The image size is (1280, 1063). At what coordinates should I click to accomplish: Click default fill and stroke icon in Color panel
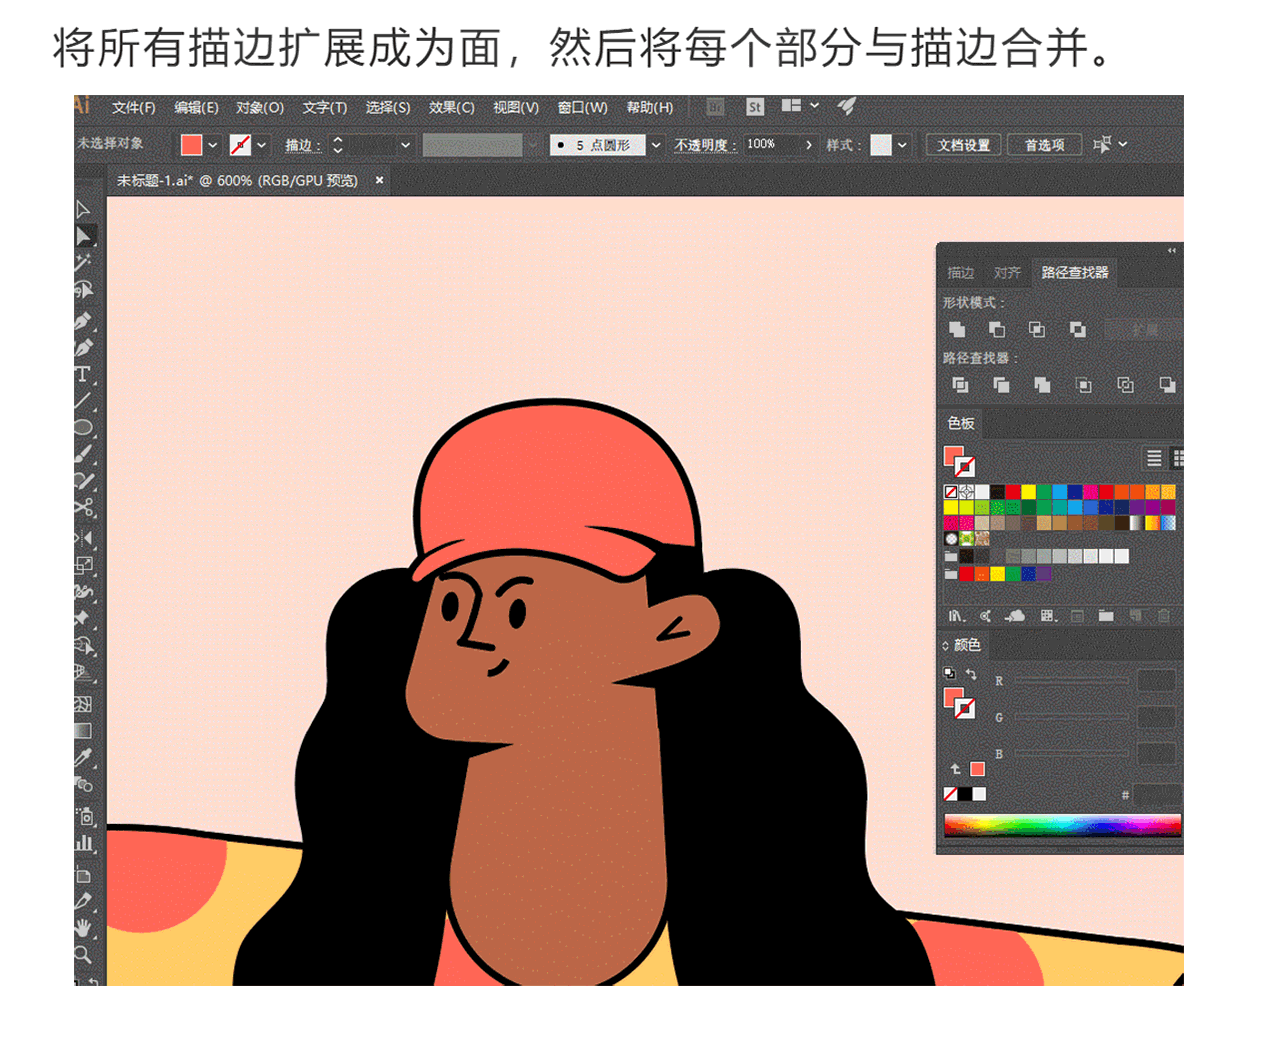949,673
